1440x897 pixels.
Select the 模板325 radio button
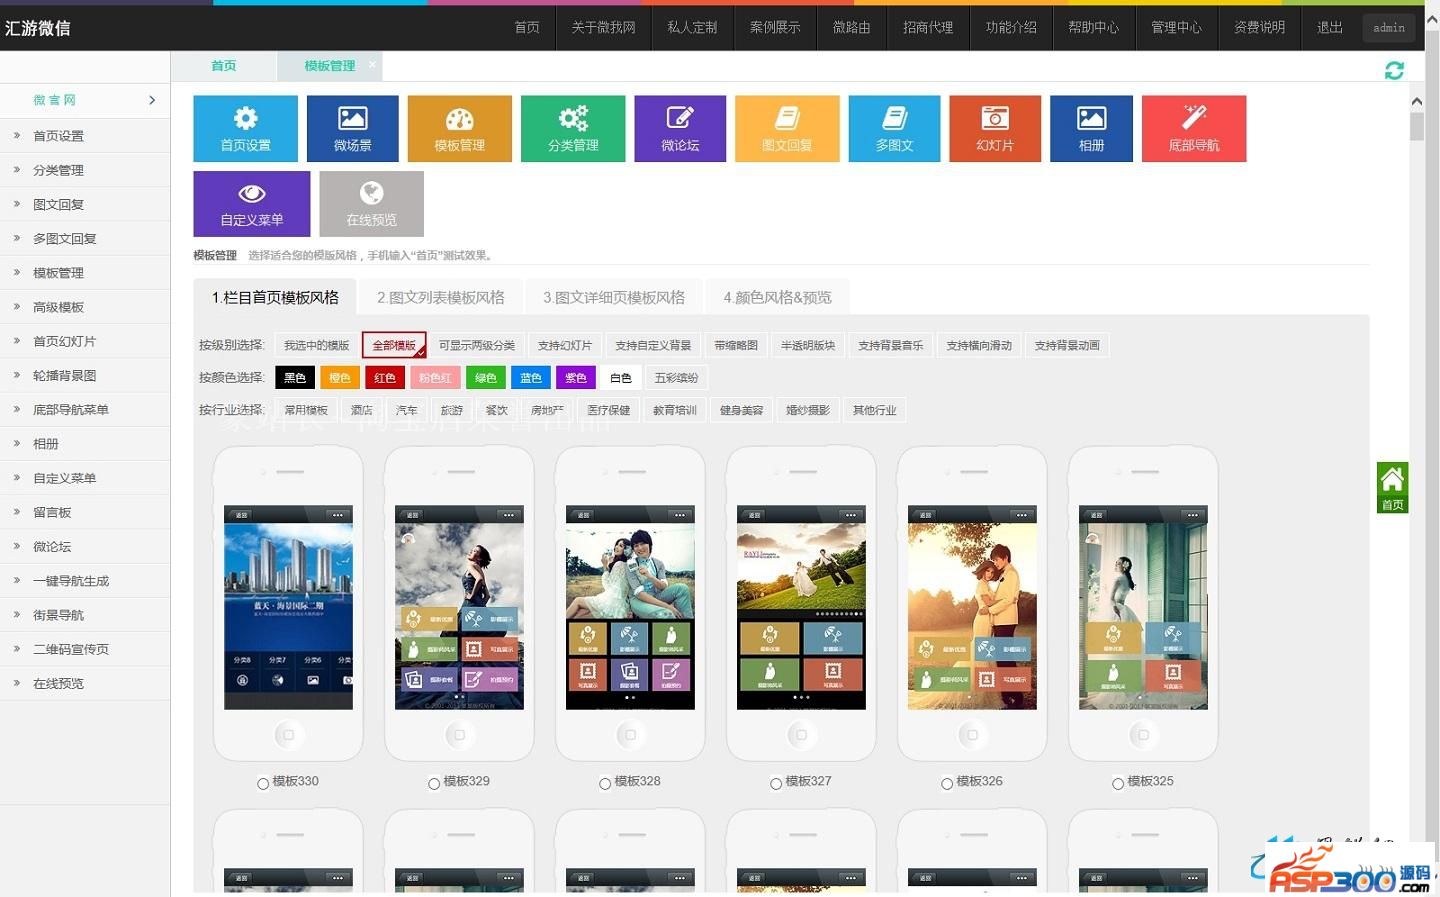[x=1118, y=784]
